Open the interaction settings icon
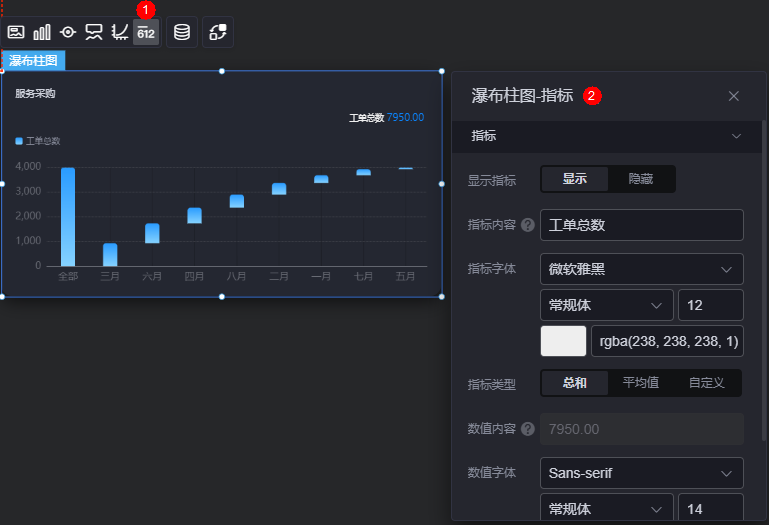Screen dimensions: 769x525 tap(218, 32)
